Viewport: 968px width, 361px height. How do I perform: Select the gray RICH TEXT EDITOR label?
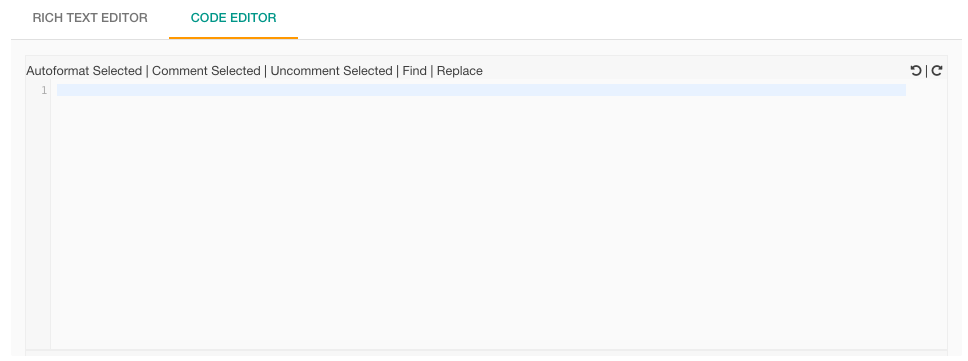90,18
